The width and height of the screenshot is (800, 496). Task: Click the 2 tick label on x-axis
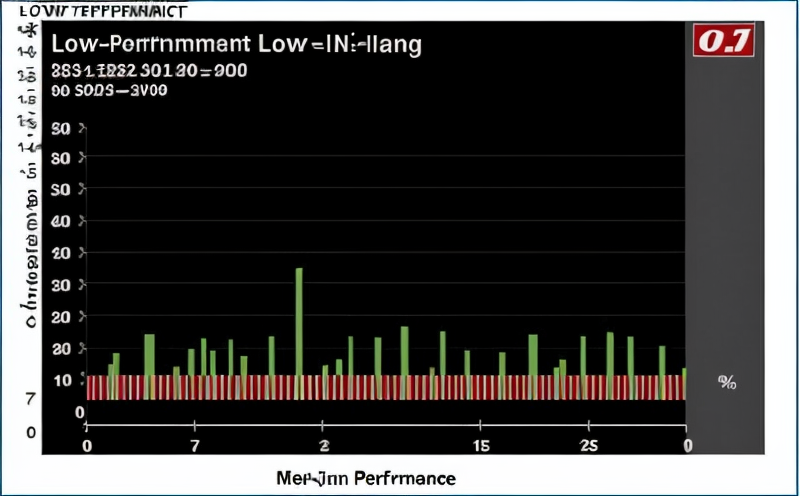pos(323,445)
